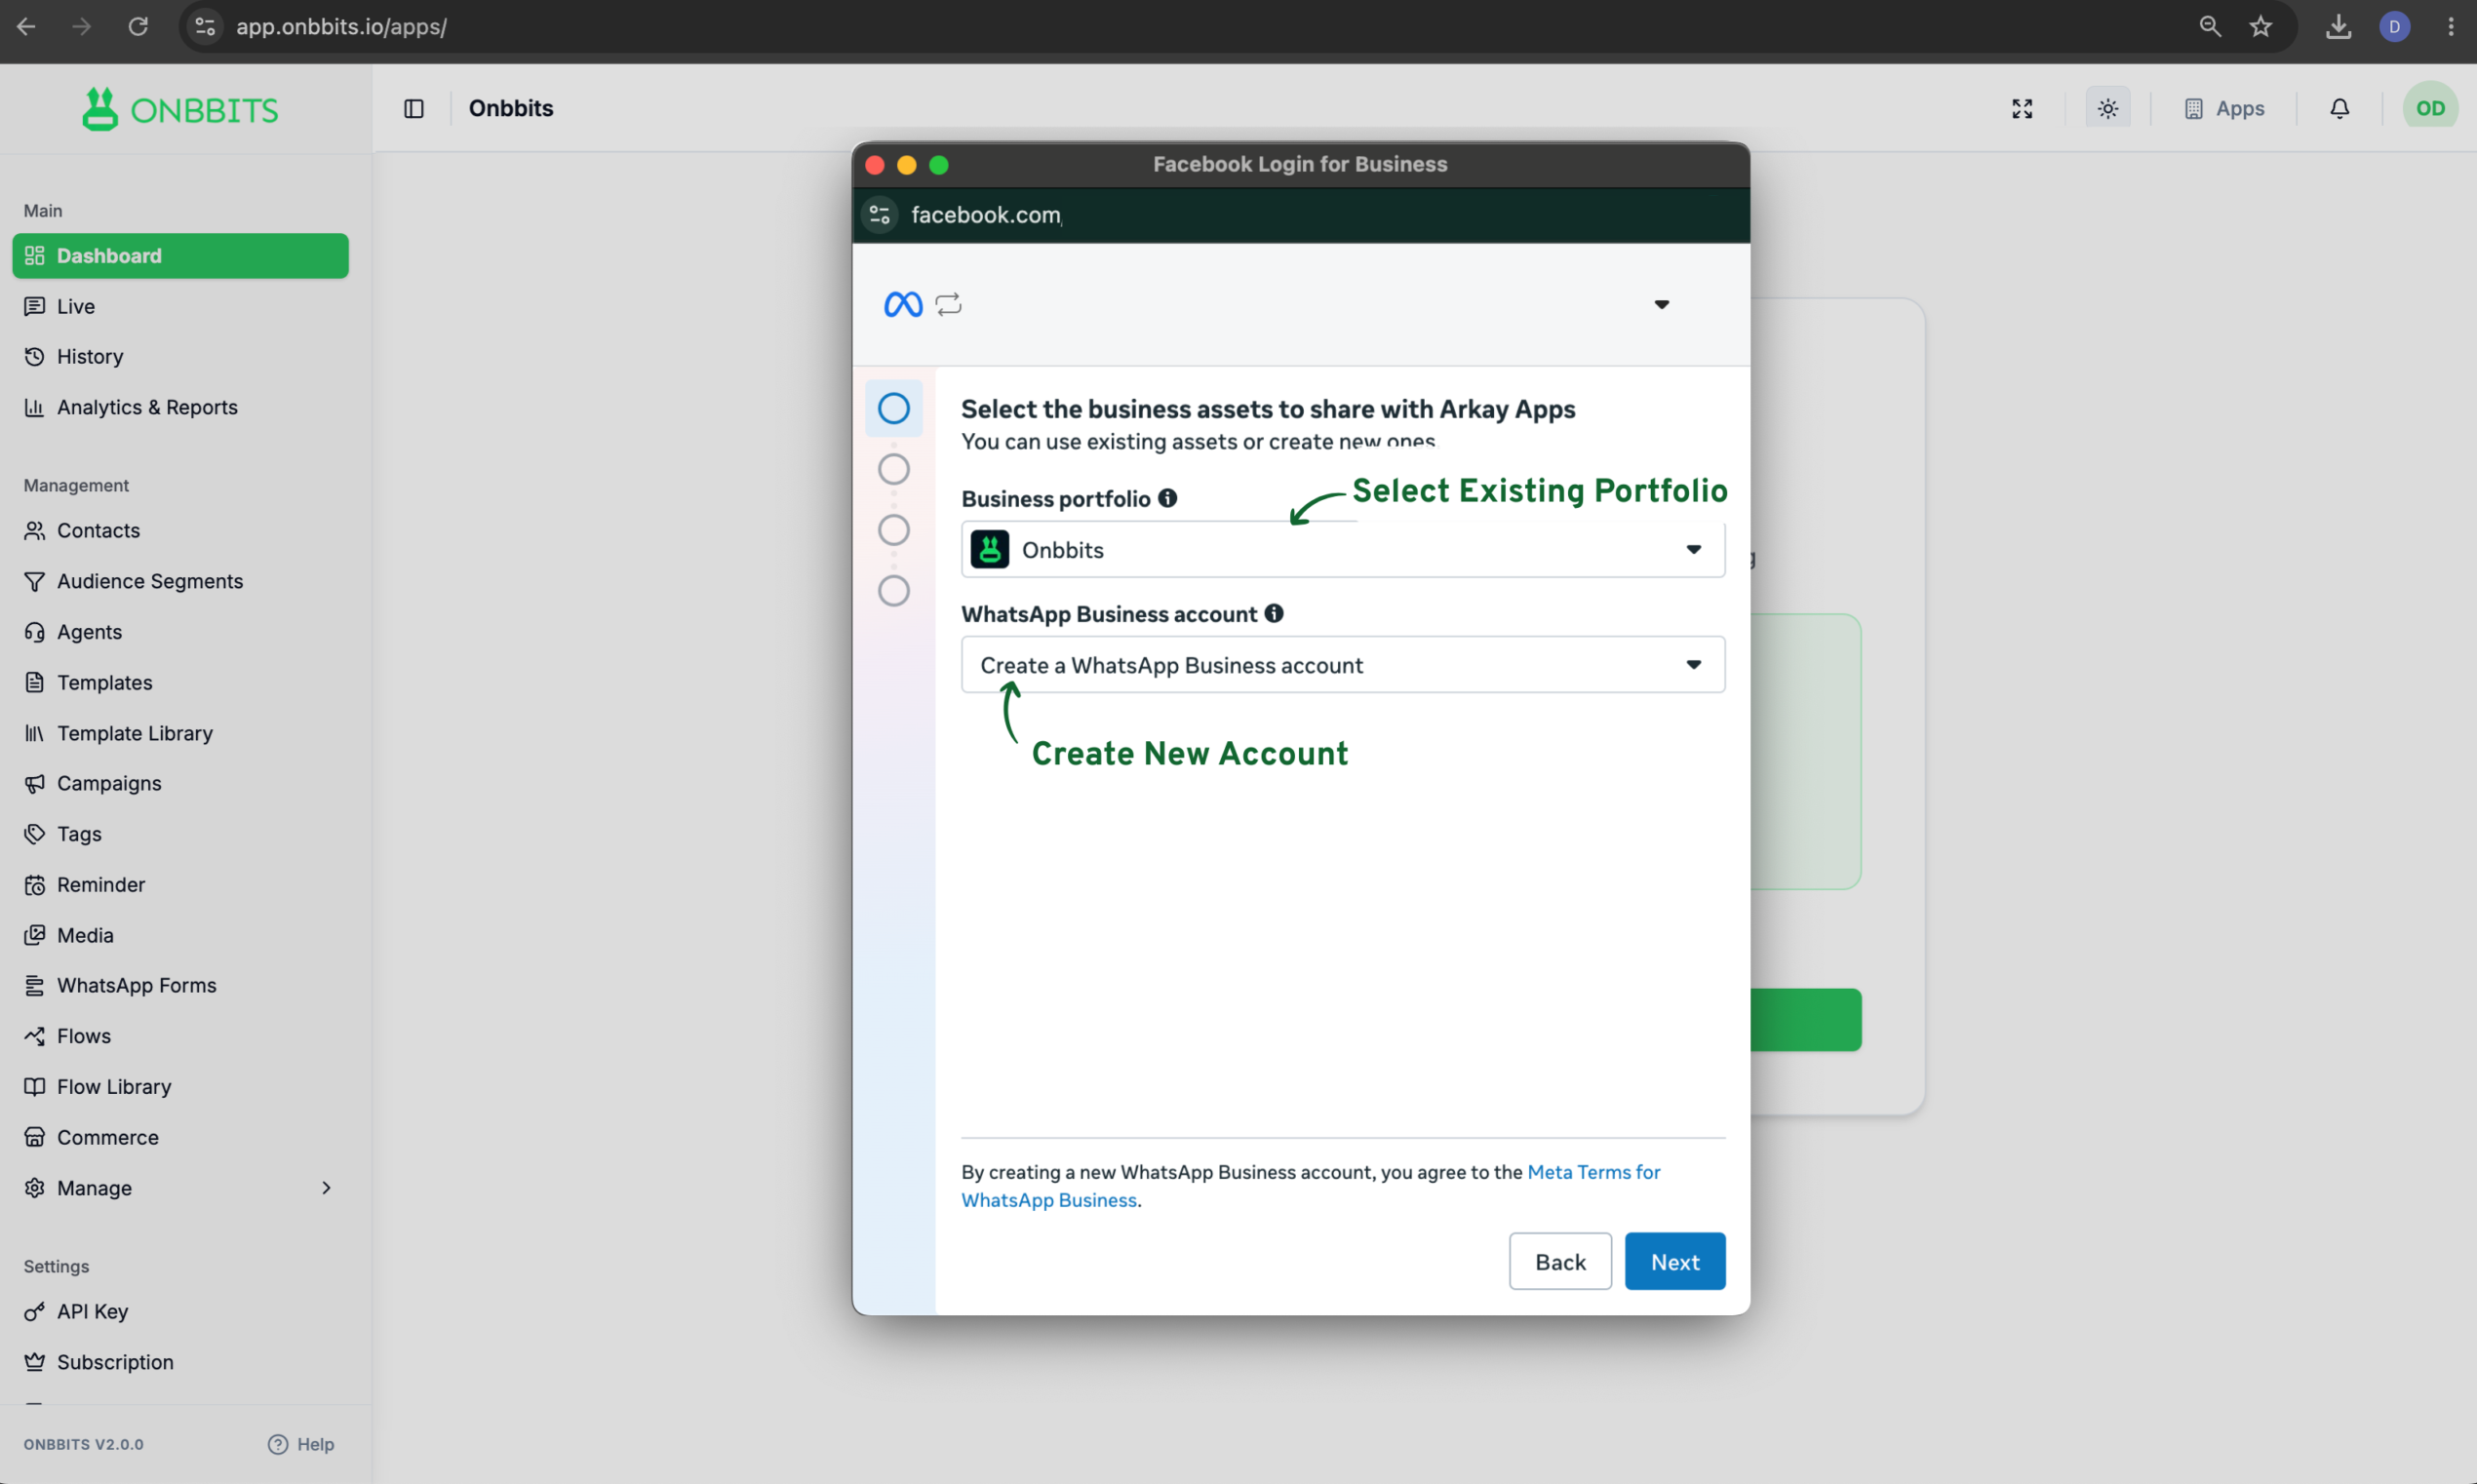Click browser address bar app.onbbits.io/apps/
Viewport: 2477px width, 1484px height.
point(341,26)
